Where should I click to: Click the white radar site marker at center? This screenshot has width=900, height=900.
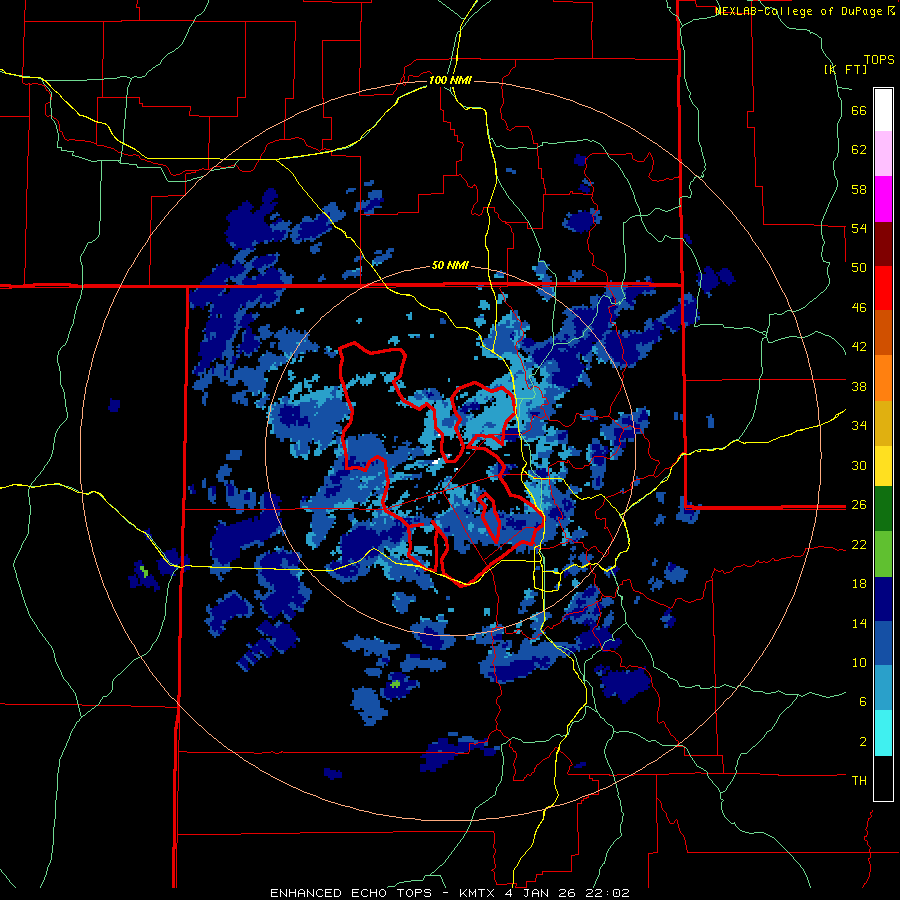point(436,461)
